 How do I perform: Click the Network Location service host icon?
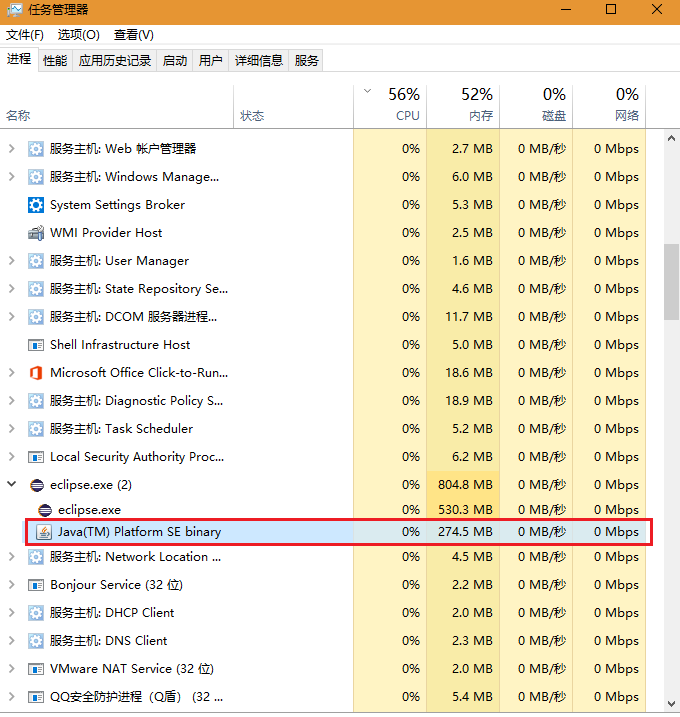tap(36, 557)
